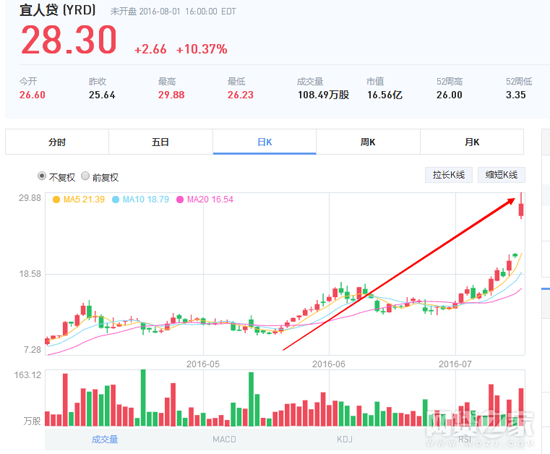The image size is (550, 454).
Task: Click the current price 28.30
Action: point(69,40)
